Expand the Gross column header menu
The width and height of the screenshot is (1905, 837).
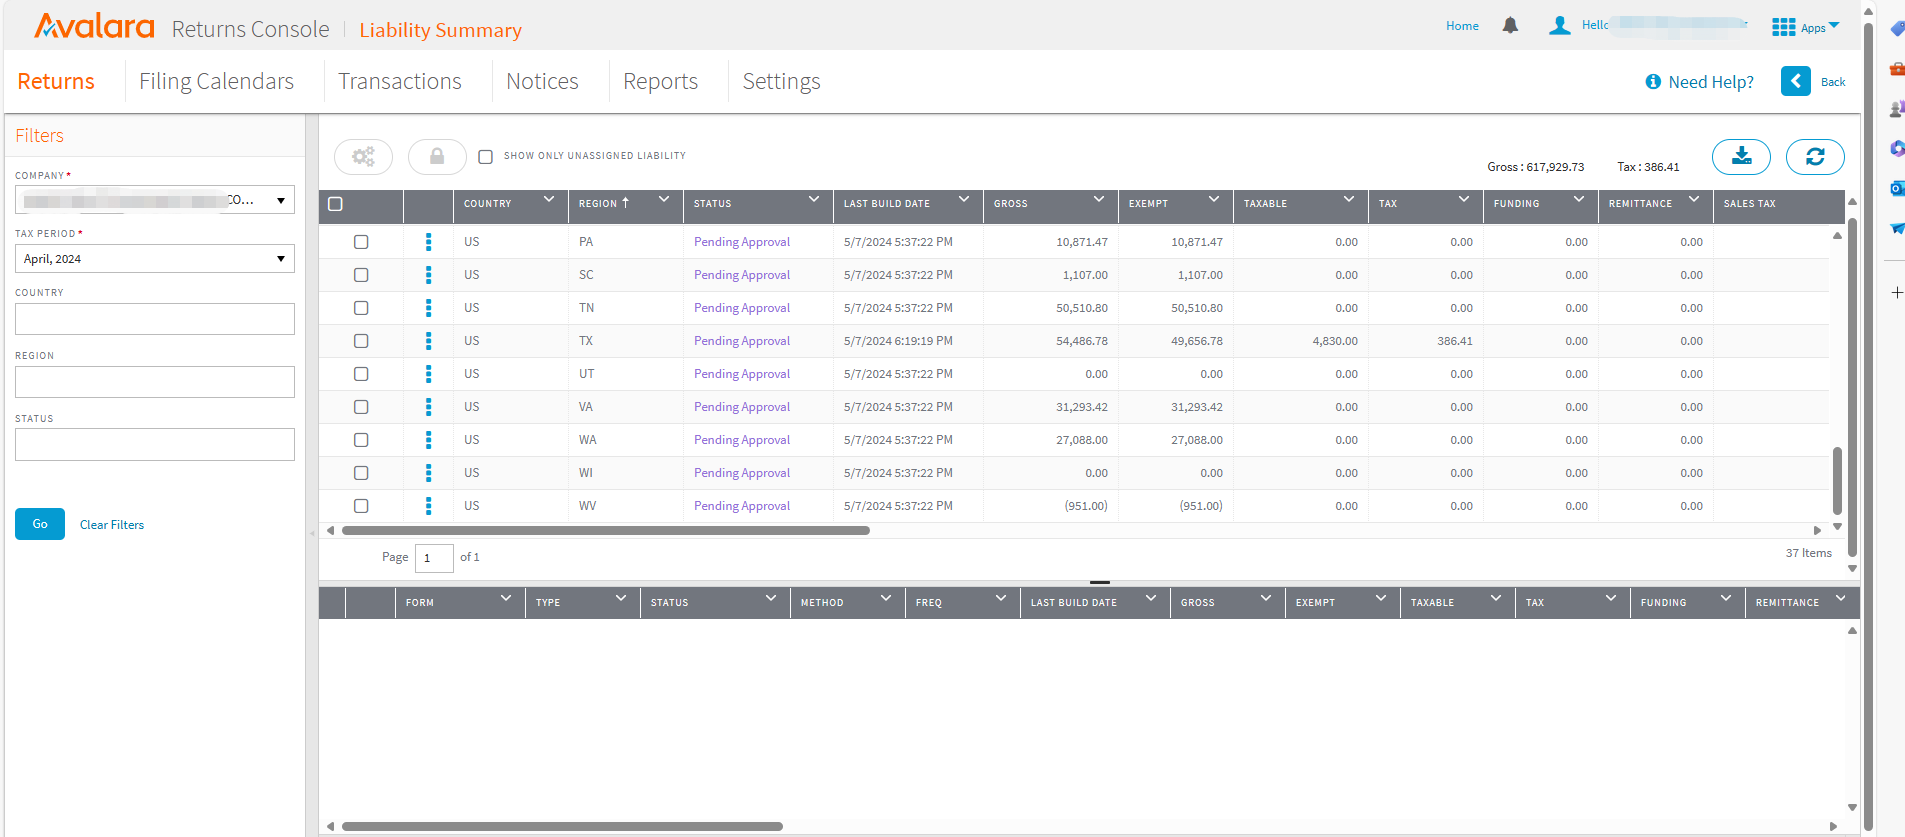pos(1098,200)
